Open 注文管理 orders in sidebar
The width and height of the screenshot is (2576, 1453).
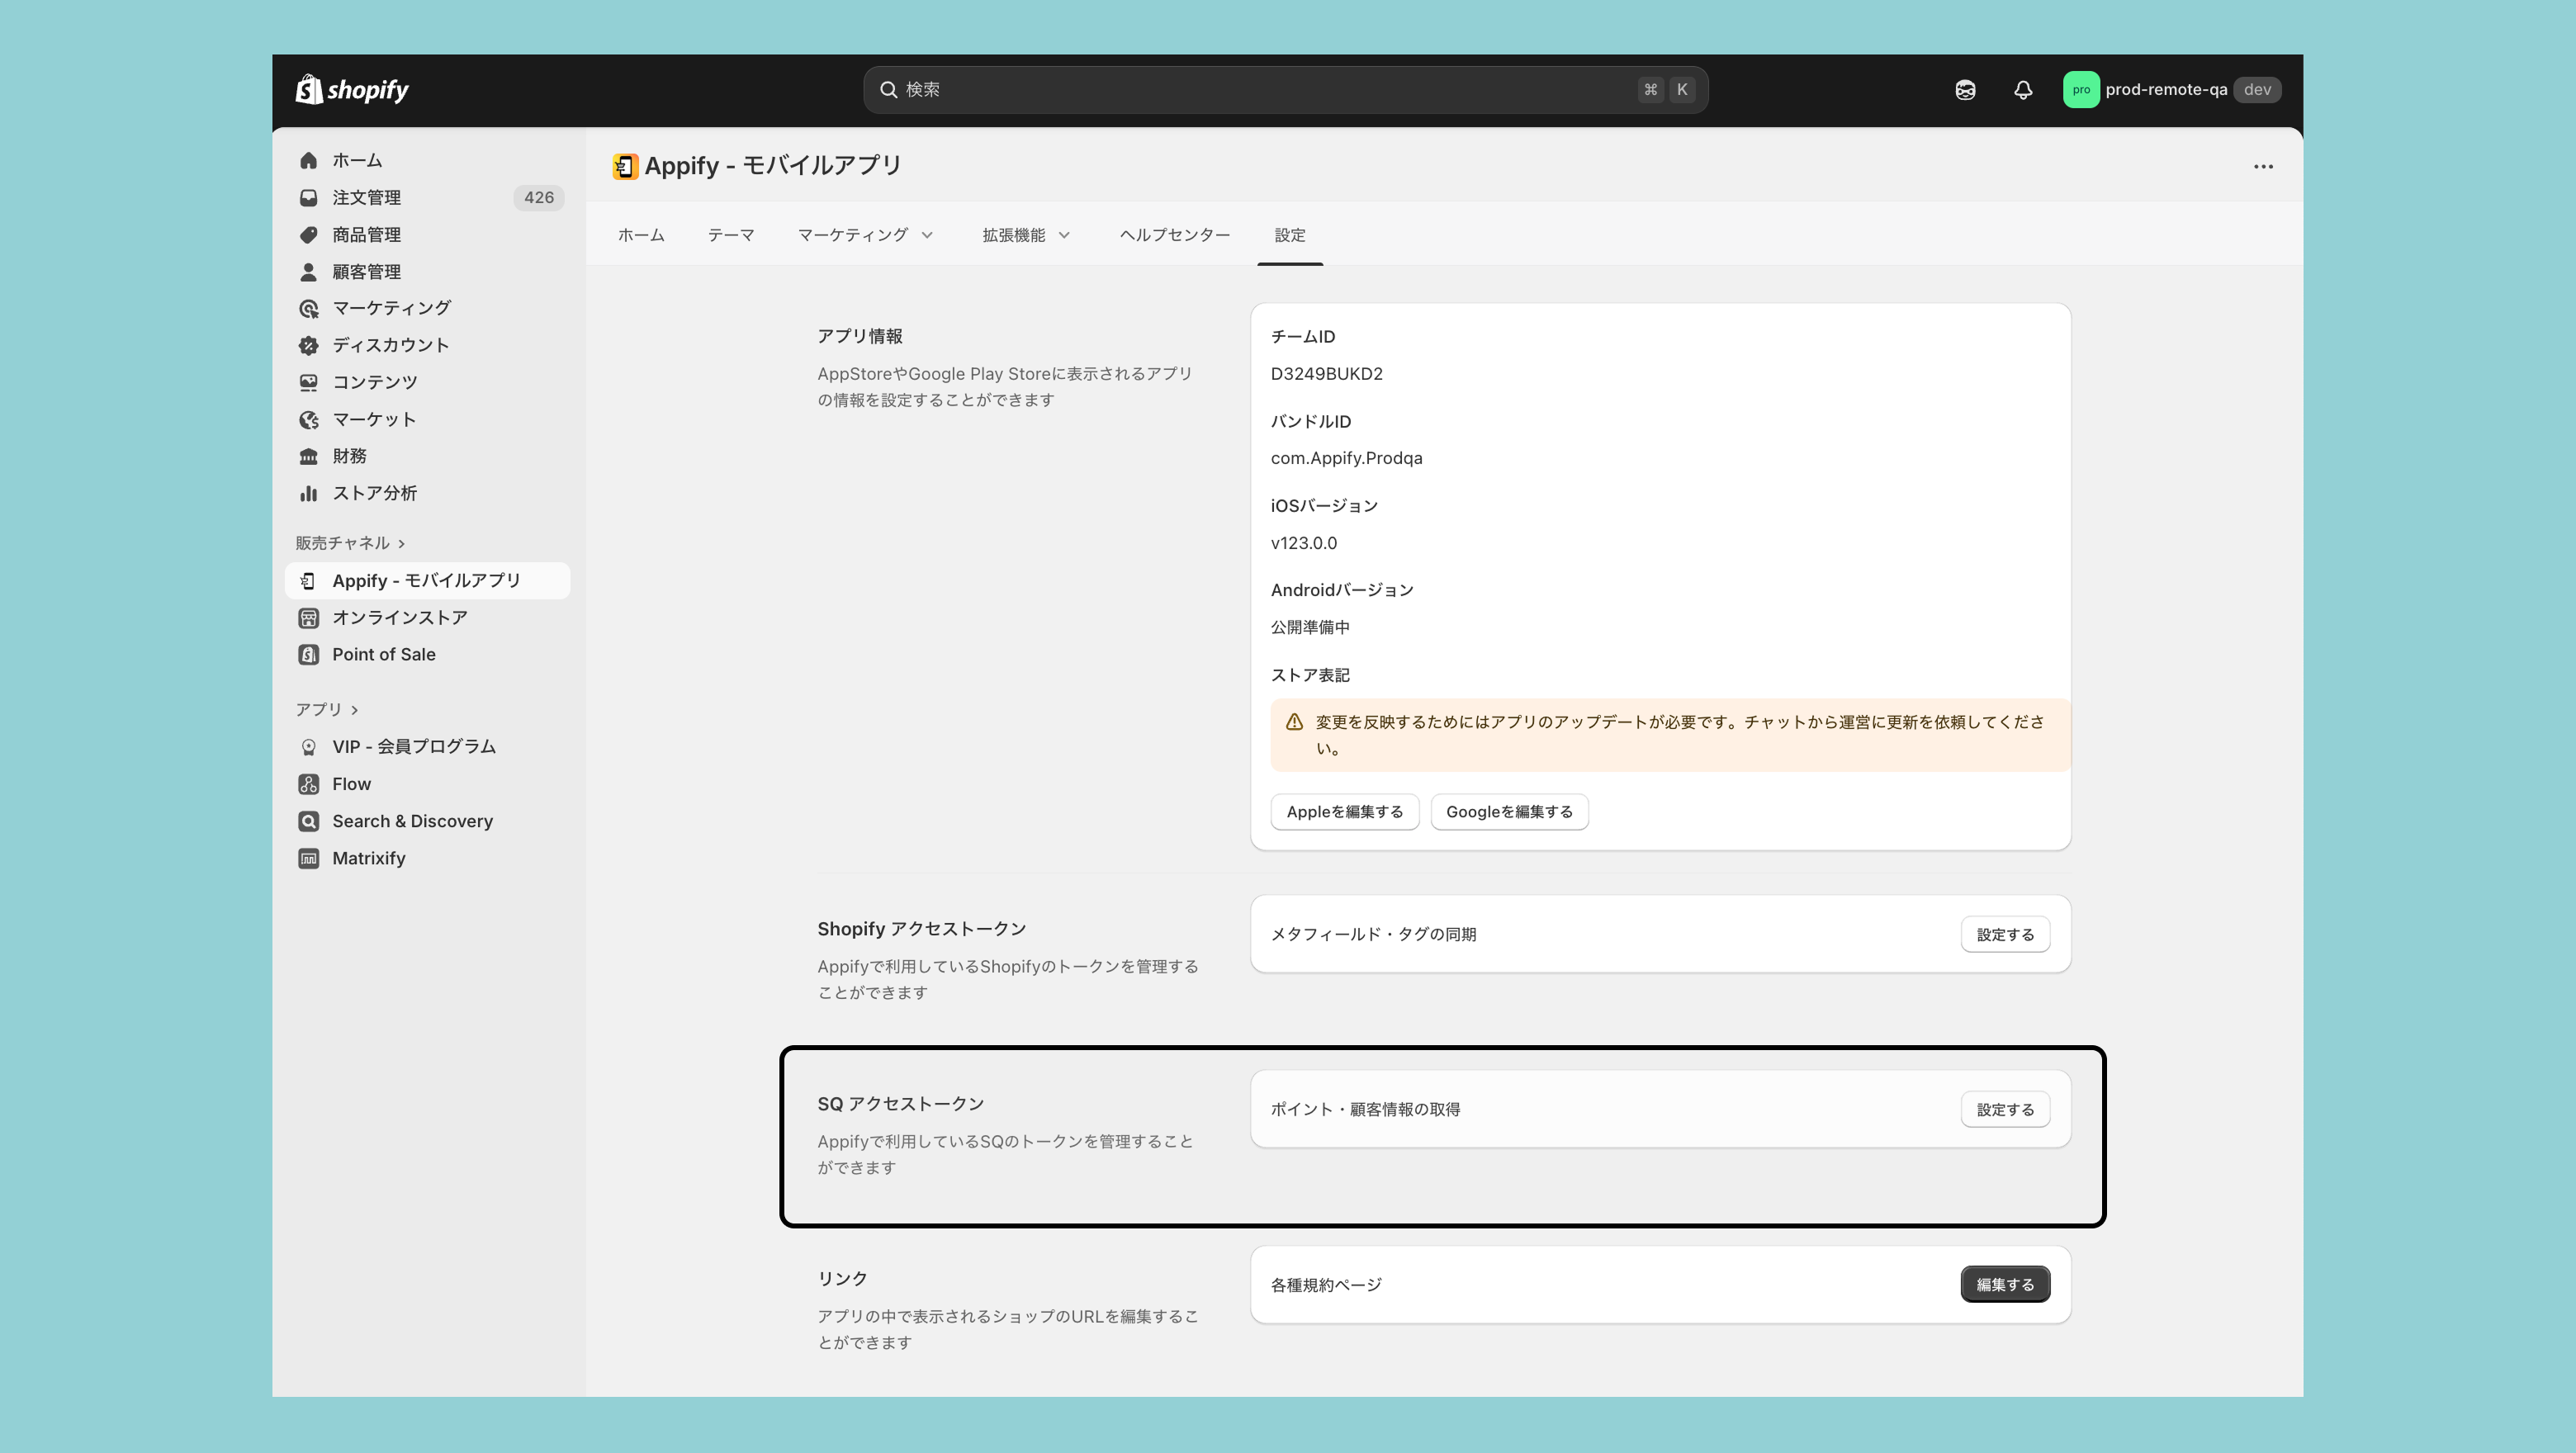coord(366,198)
